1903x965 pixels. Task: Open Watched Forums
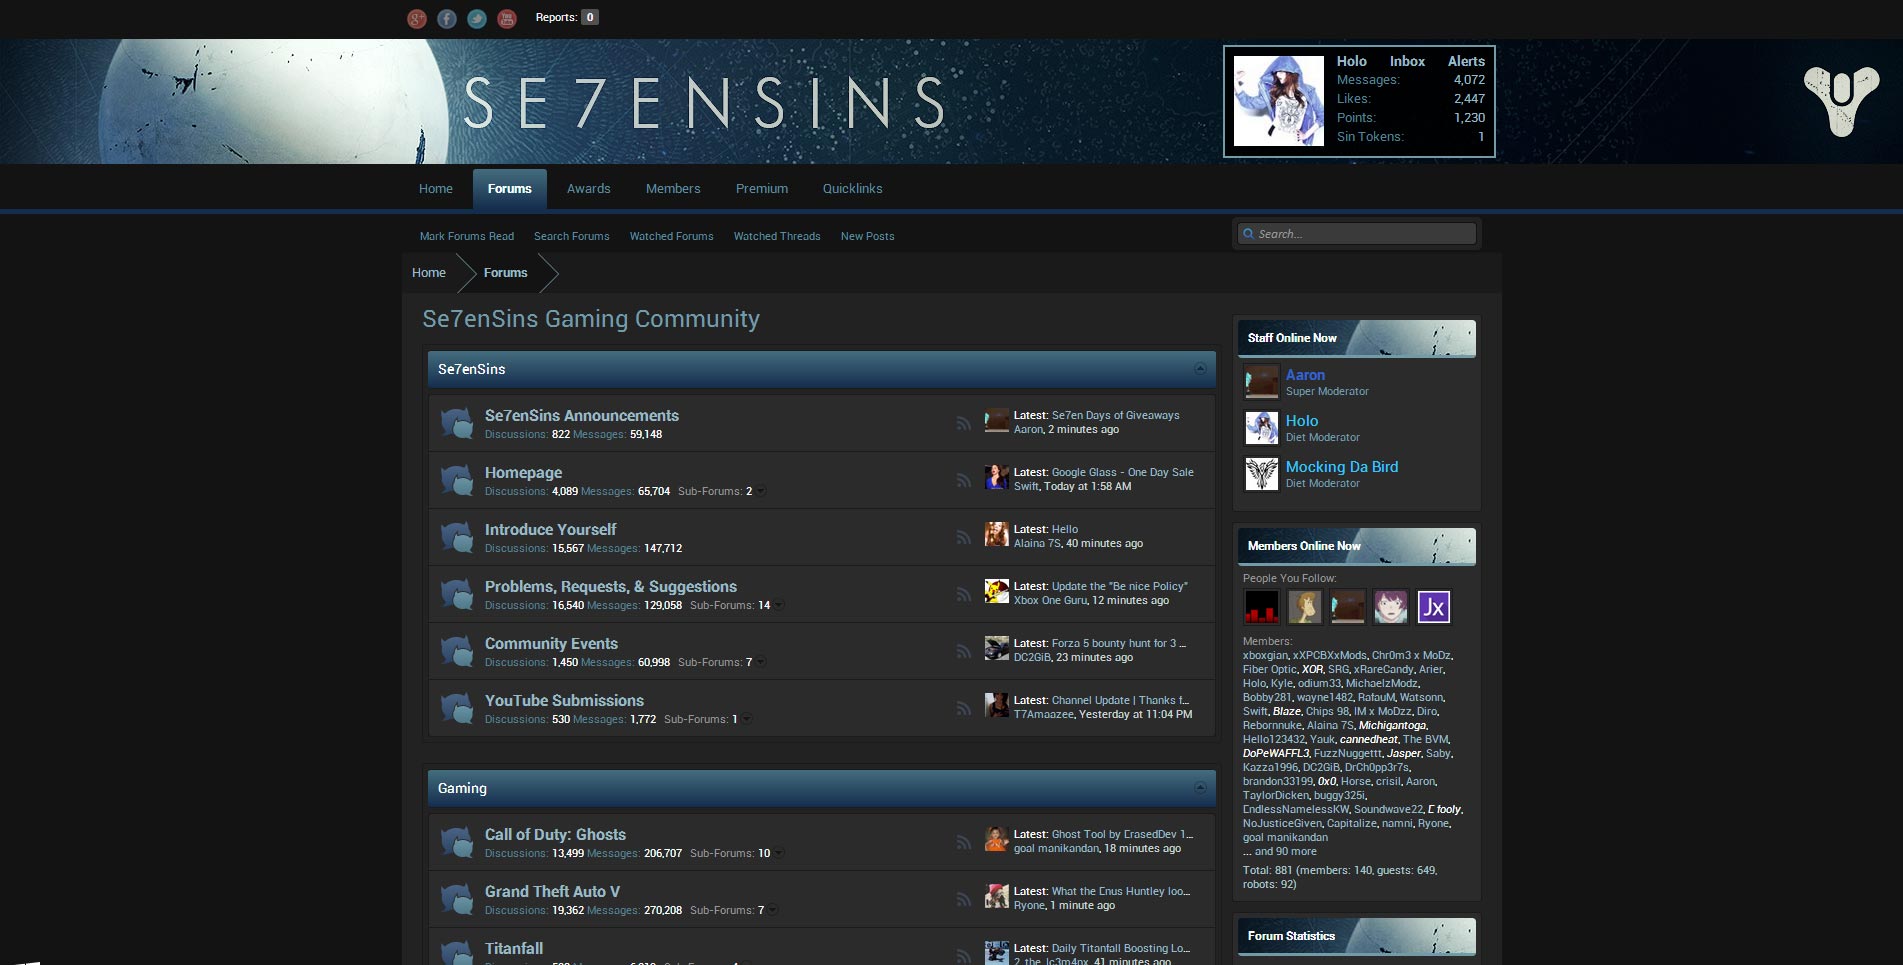(672, 237)
